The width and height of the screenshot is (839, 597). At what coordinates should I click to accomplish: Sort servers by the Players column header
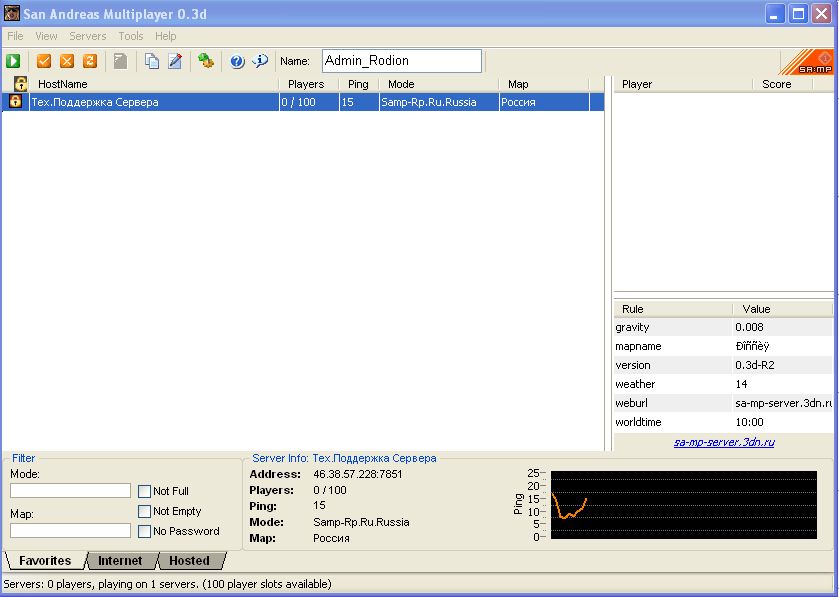[x=309, y=84]
